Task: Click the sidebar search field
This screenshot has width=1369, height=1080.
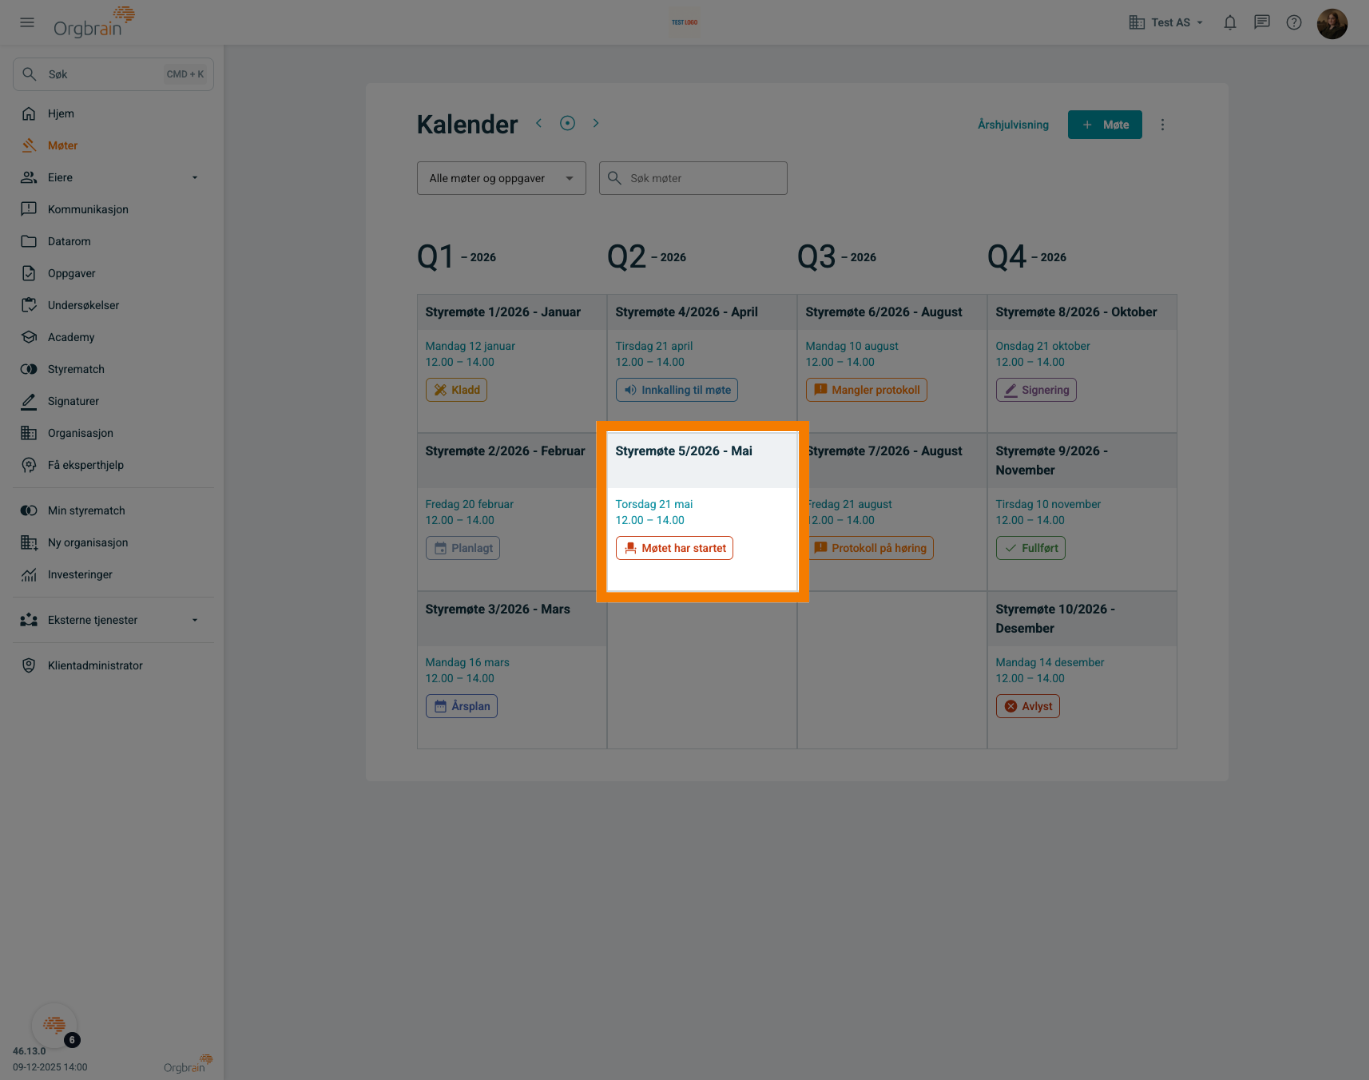Action: coord(113,74)
